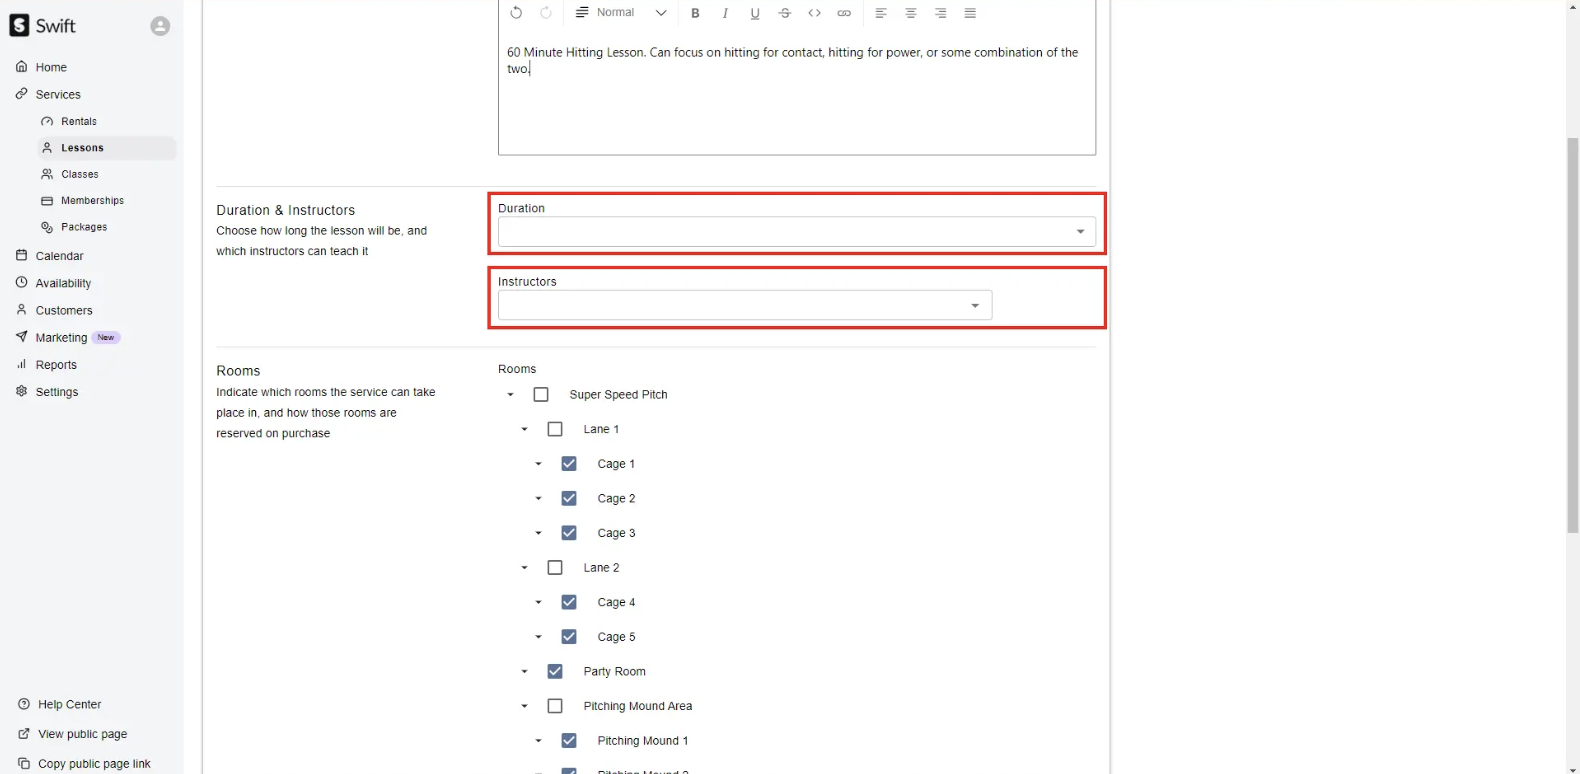Toggle strikethrough formatting
The image size is (1580, 774).
pos(785,13)
